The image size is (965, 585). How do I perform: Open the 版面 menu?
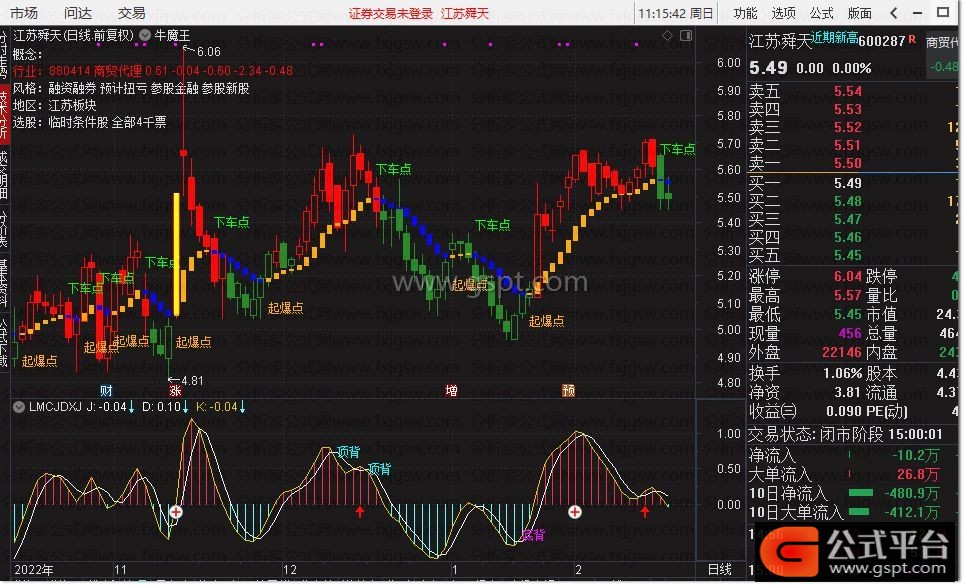click(860, 13)
